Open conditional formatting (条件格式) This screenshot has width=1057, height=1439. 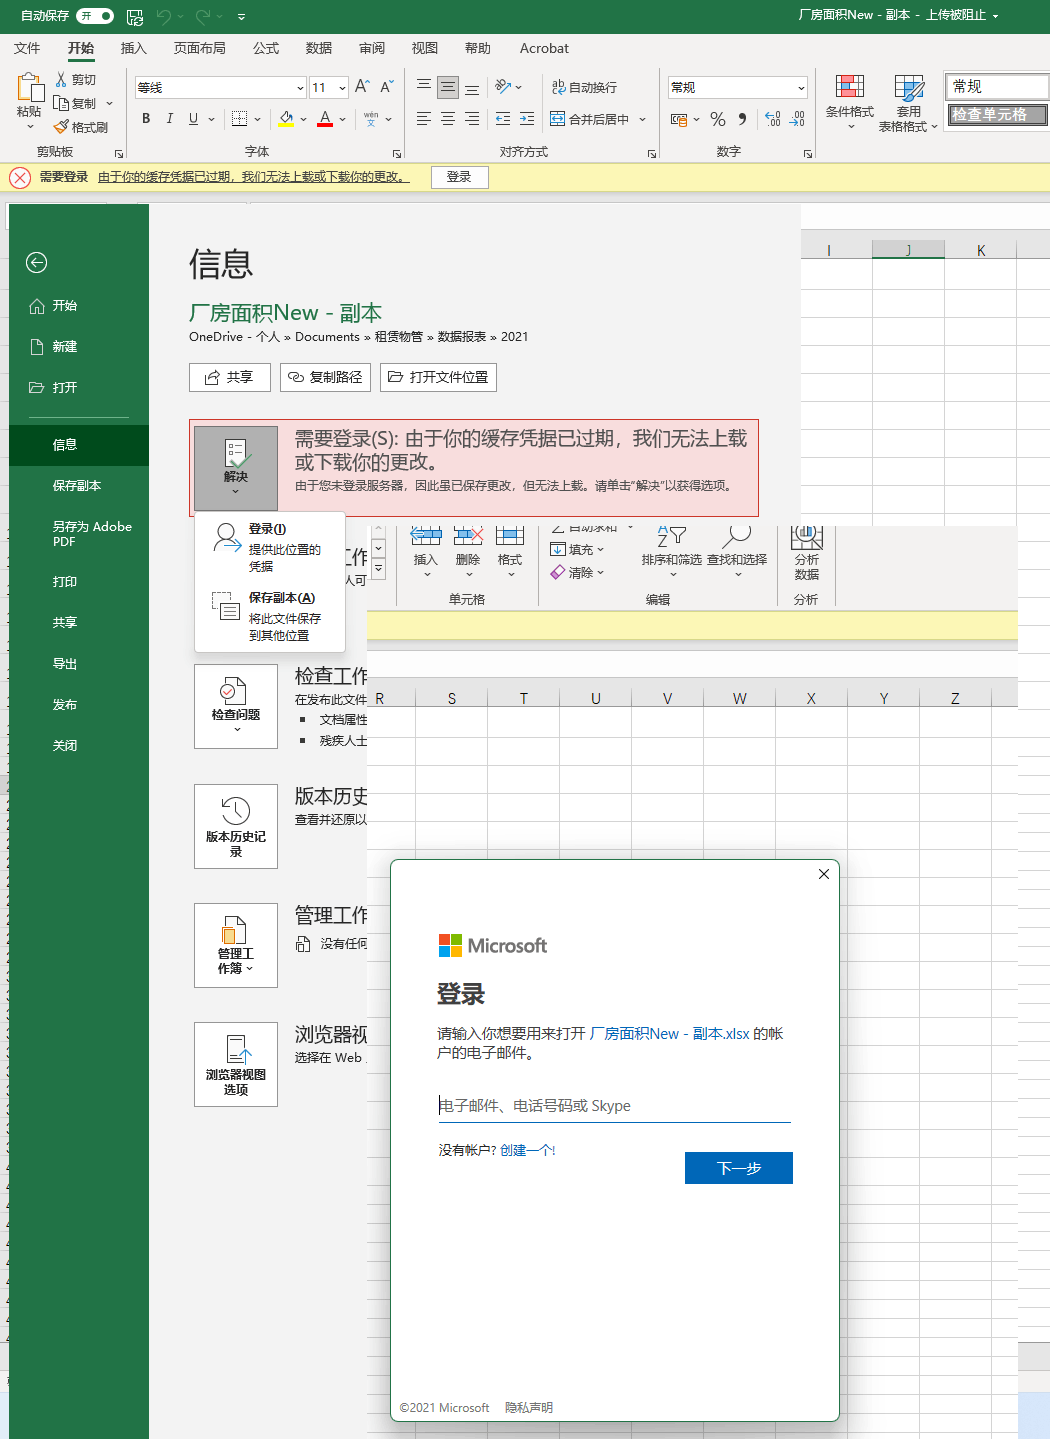click(x=850, y=102)
